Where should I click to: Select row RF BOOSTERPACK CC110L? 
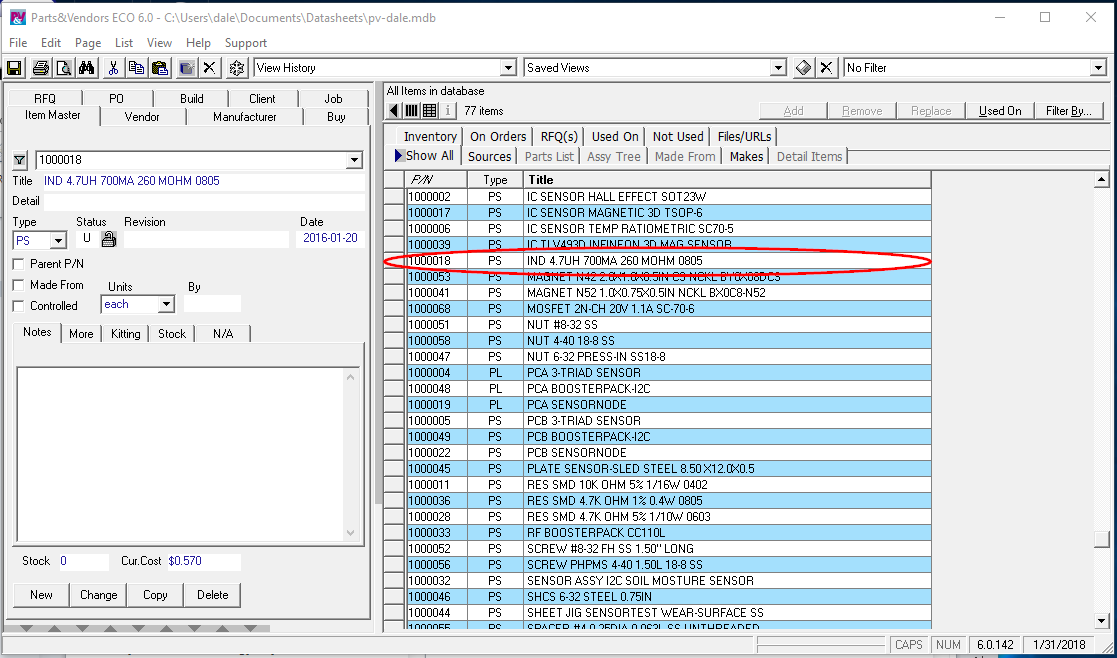[x=669, y=533]
